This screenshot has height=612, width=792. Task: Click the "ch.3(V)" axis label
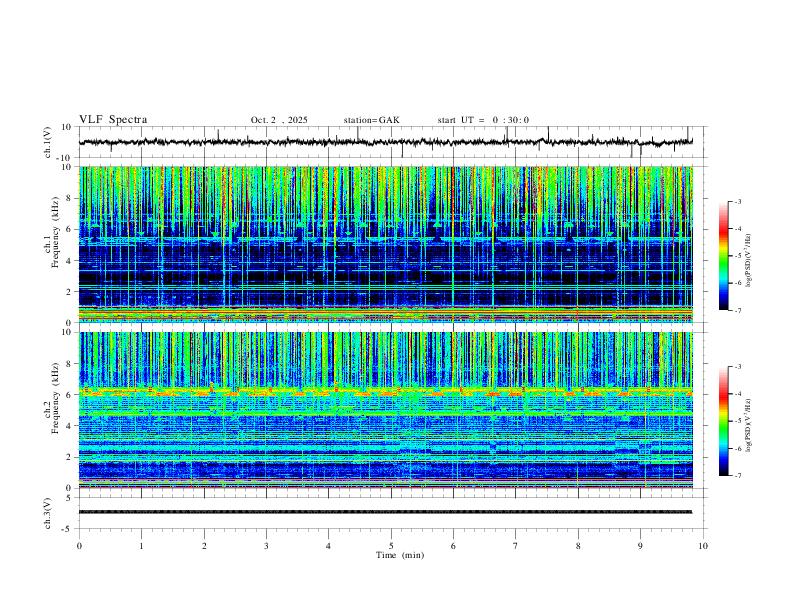(x=48, y=514)
